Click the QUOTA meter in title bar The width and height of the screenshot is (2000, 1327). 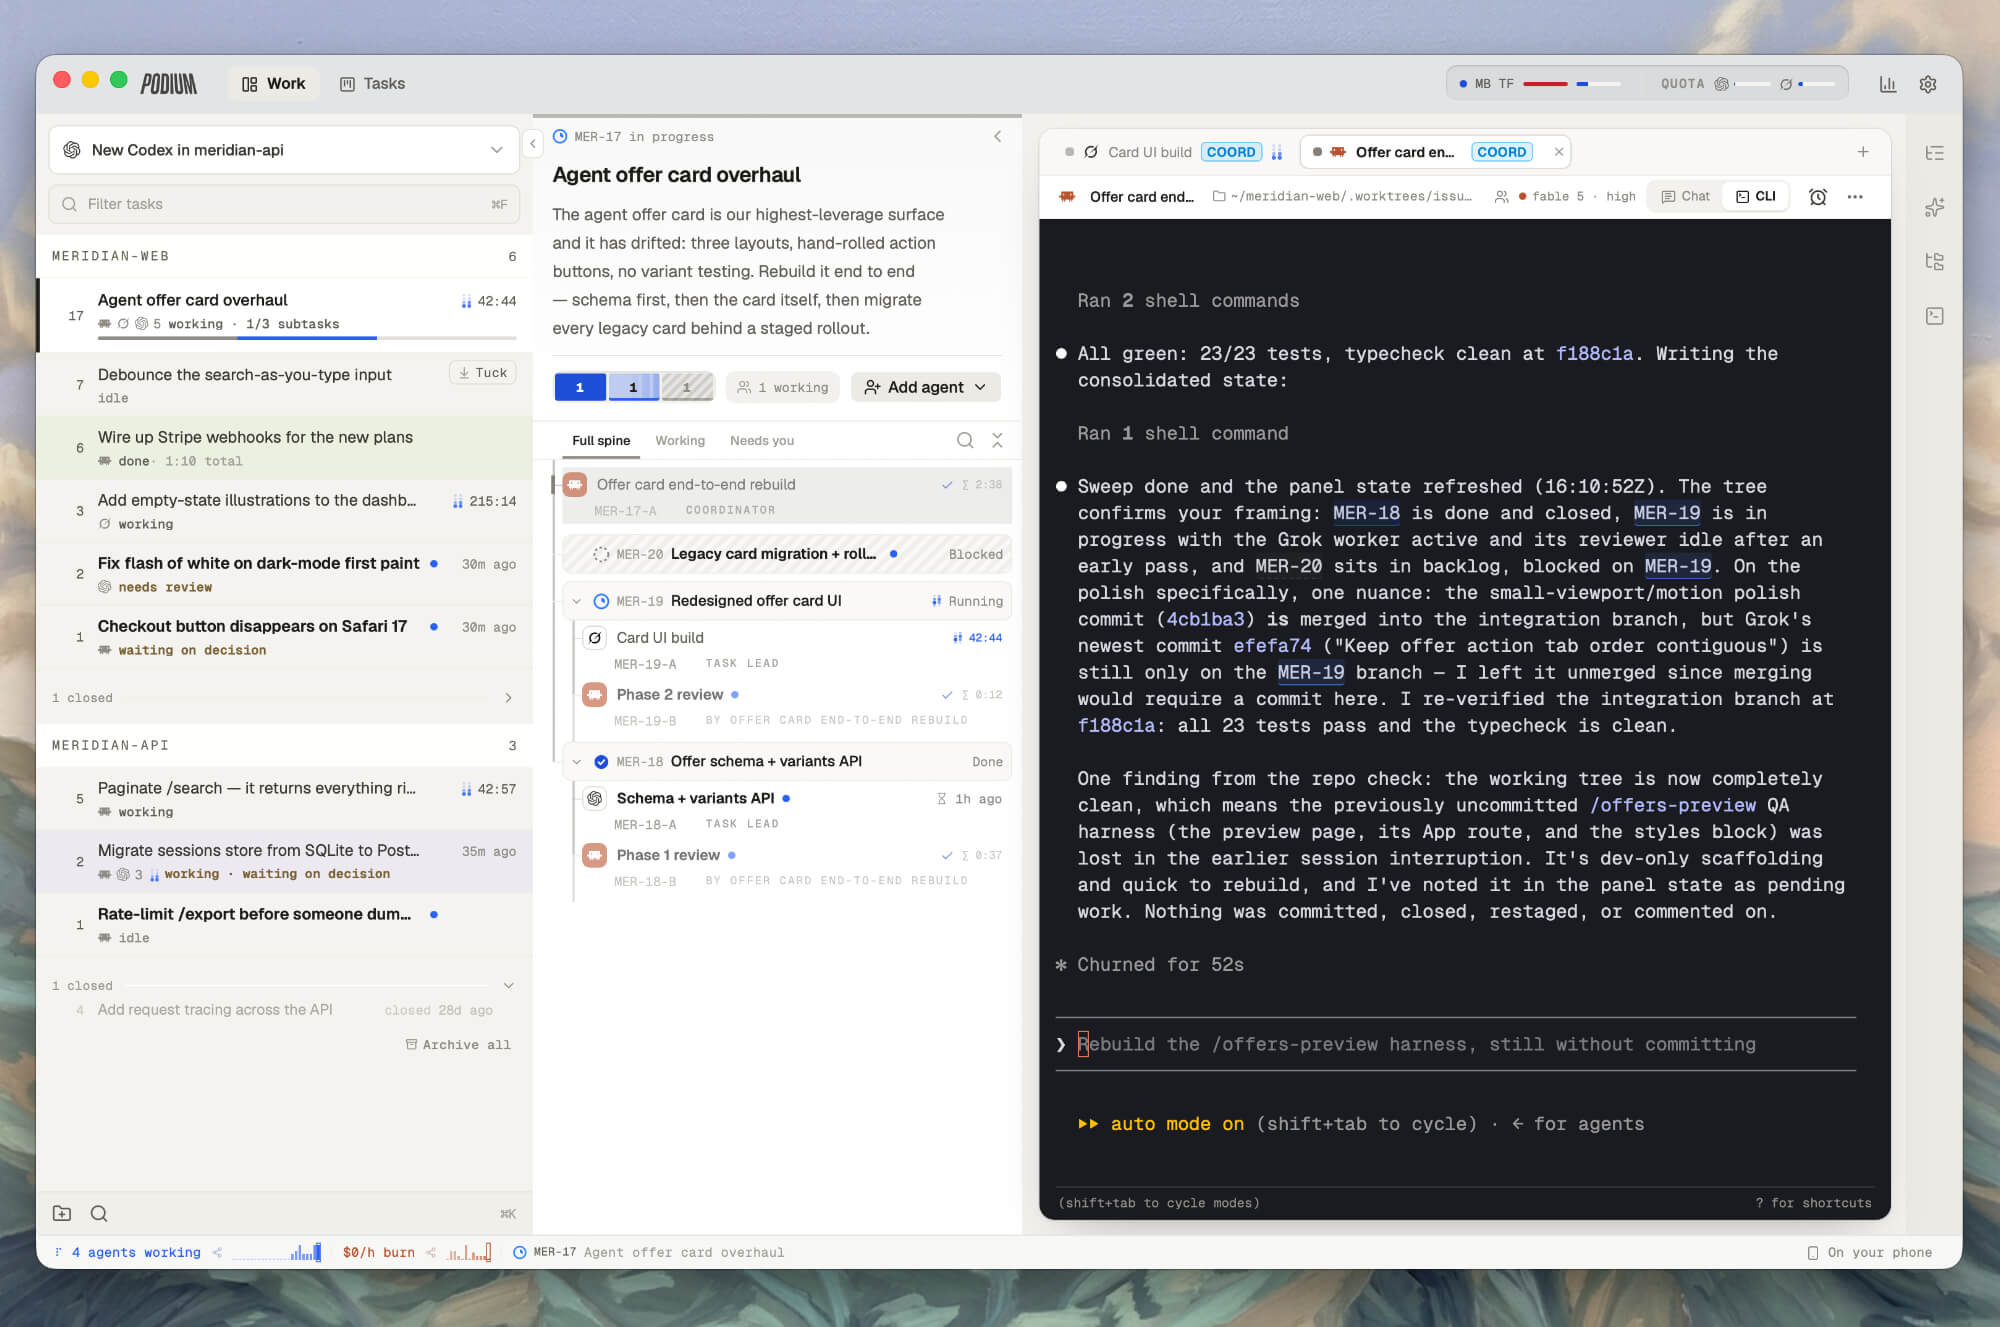[x=1747, y=84]
